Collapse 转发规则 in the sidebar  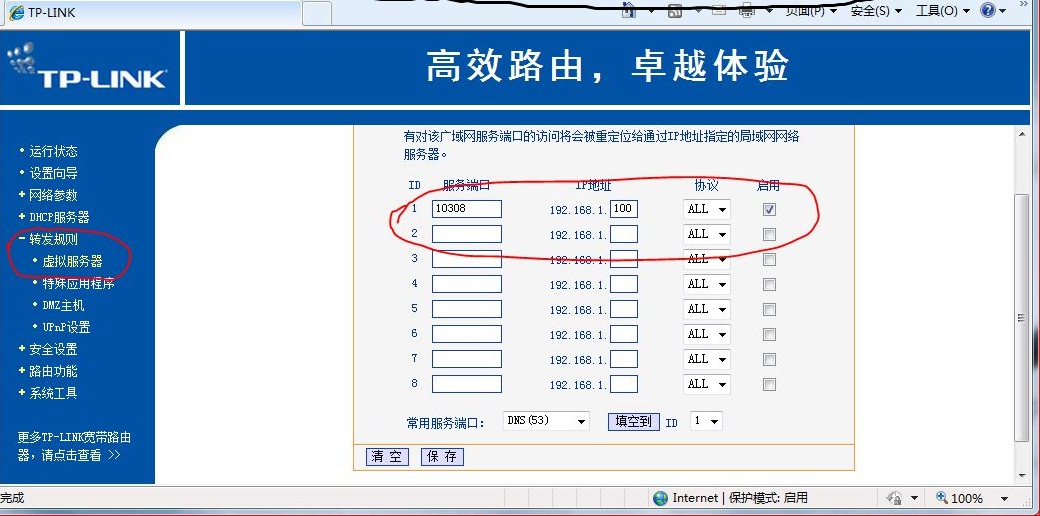pos(53,239)
